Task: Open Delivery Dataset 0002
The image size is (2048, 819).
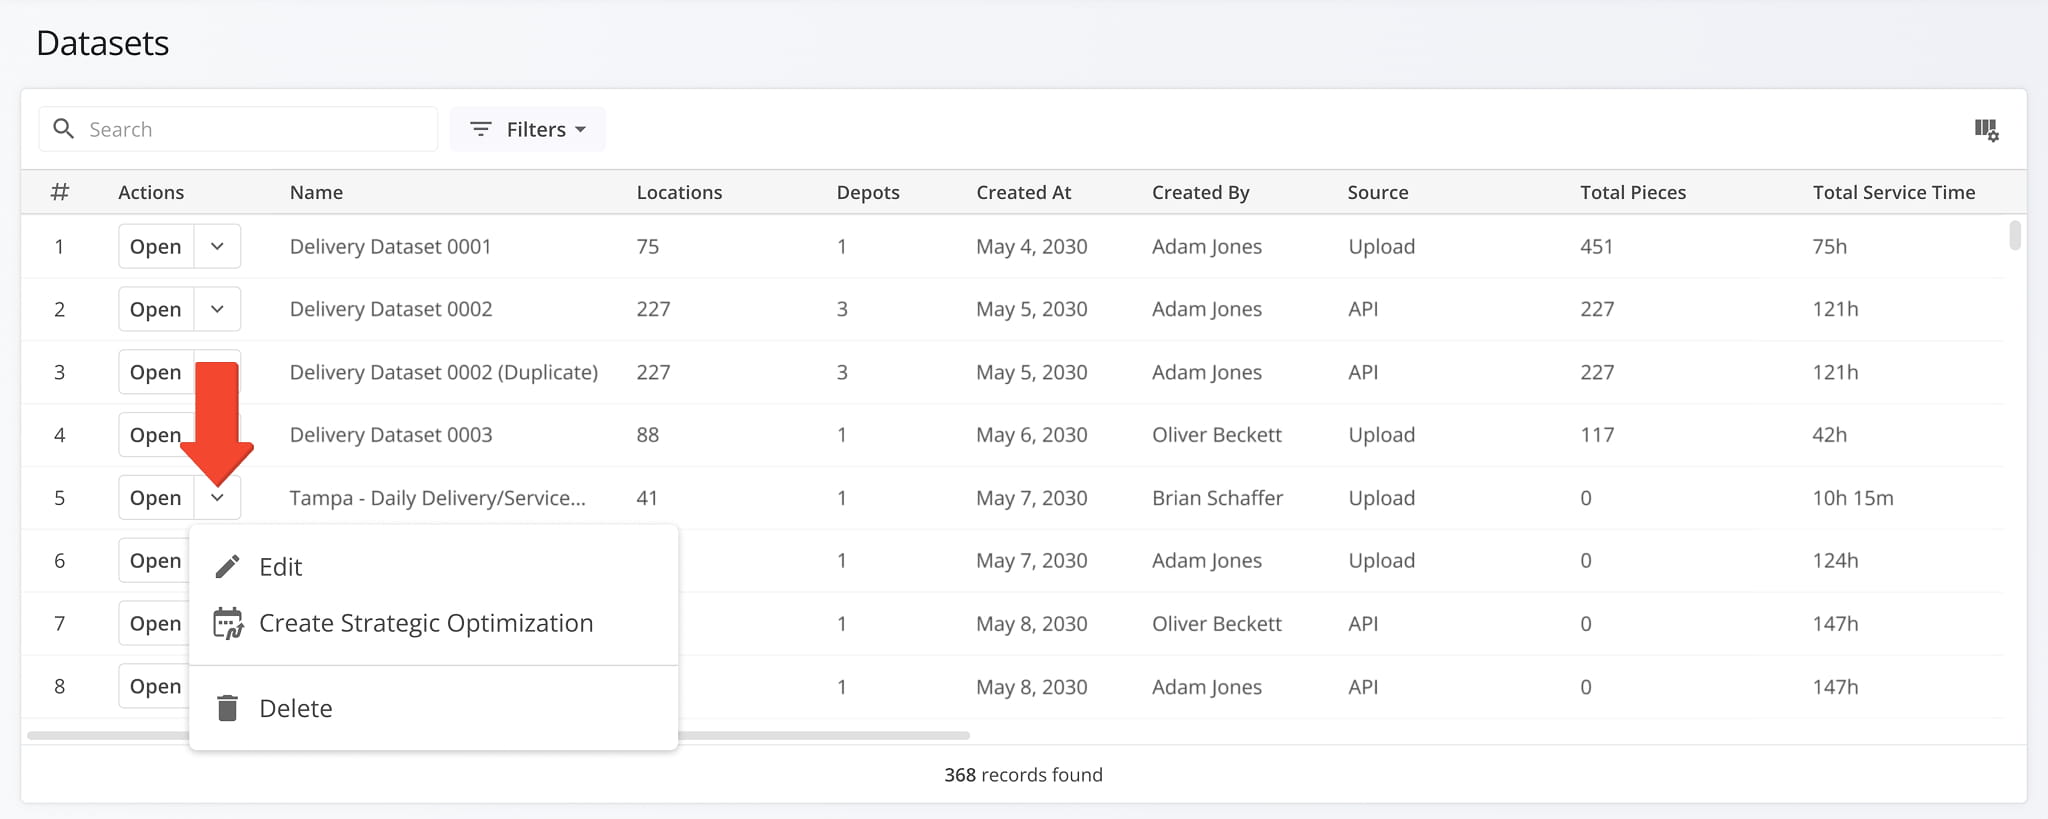Action: (x=156, y=309)
